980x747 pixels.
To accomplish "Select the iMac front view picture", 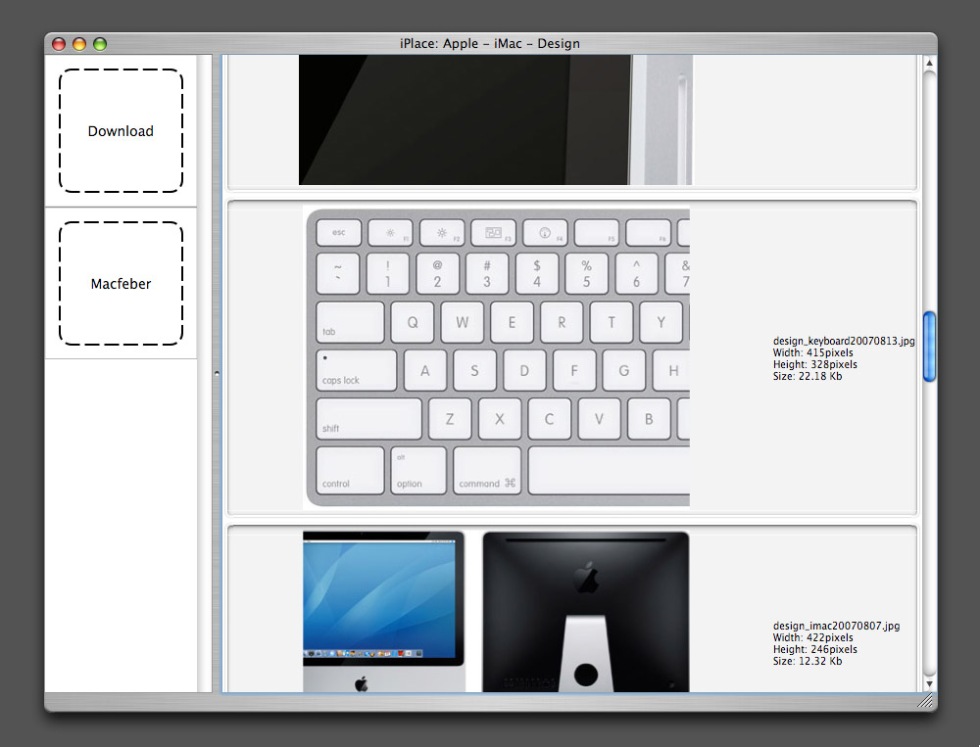I will [384, 611].
